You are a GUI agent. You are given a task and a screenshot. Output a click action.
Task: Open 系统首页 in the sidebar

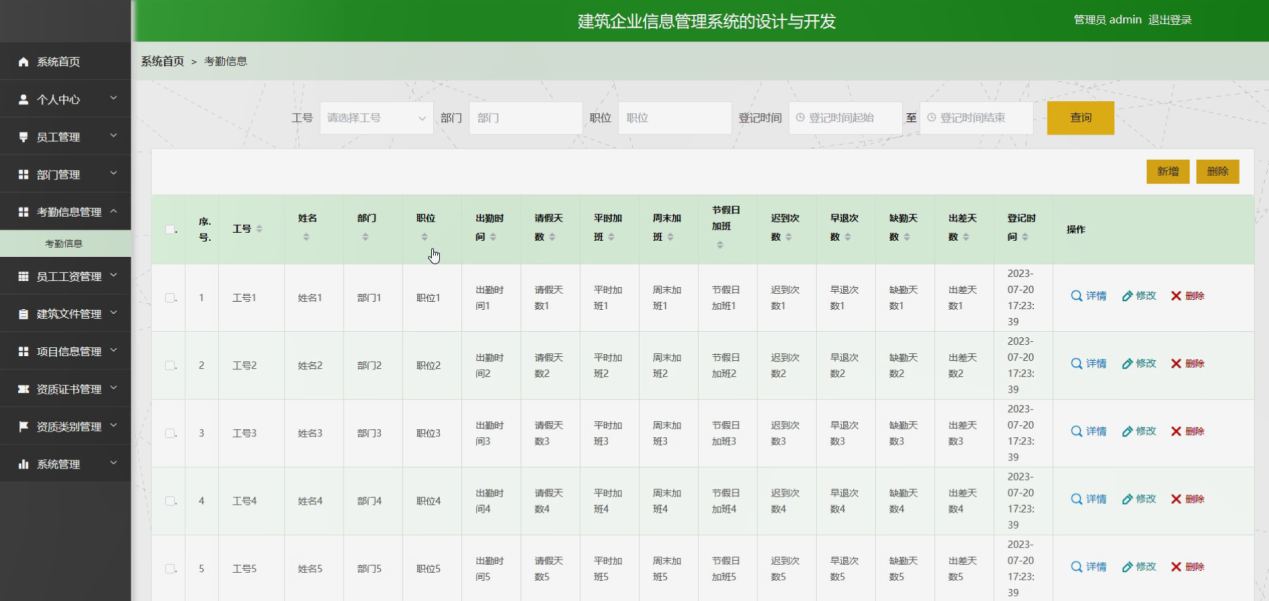coord(66,62)
